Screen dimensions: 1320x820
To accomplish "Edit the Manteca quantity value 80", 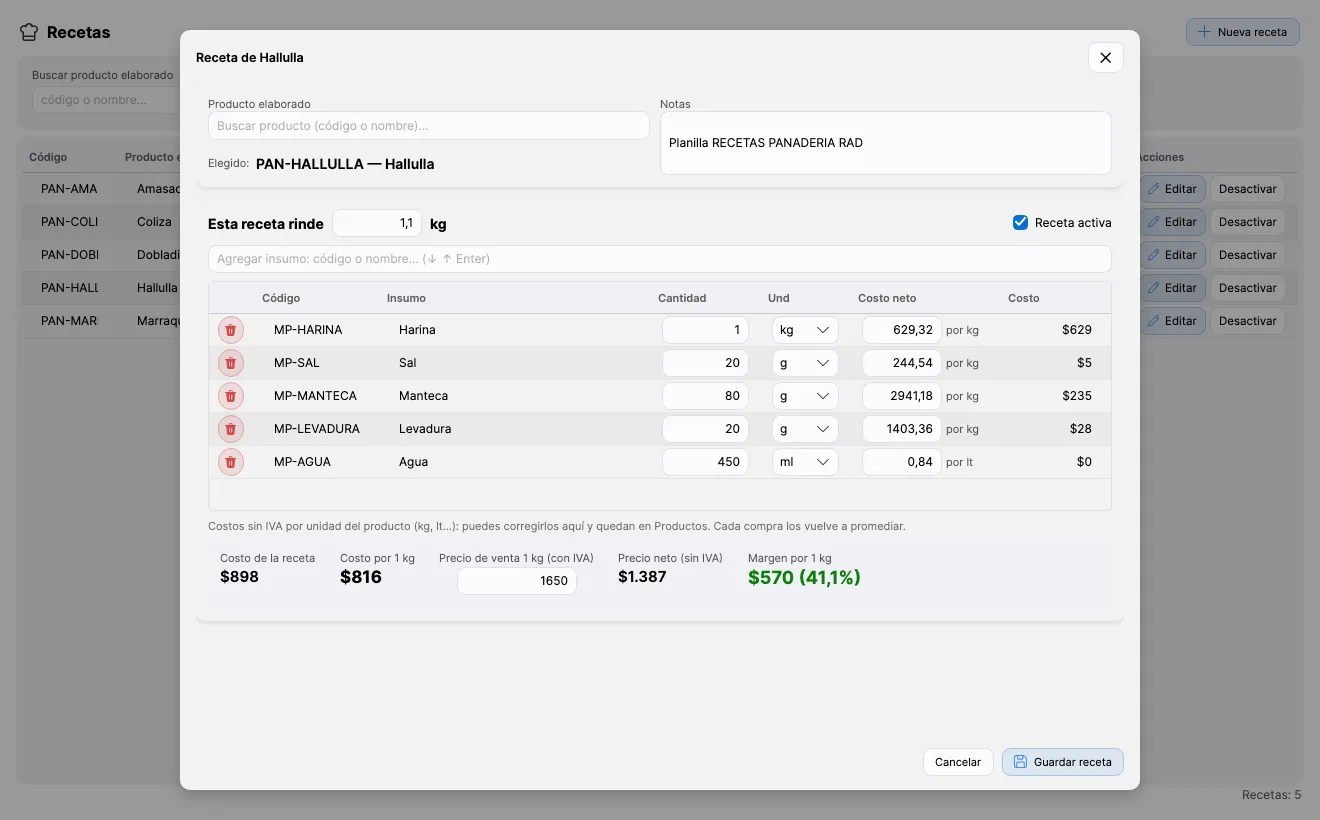I will coord(705,396).
